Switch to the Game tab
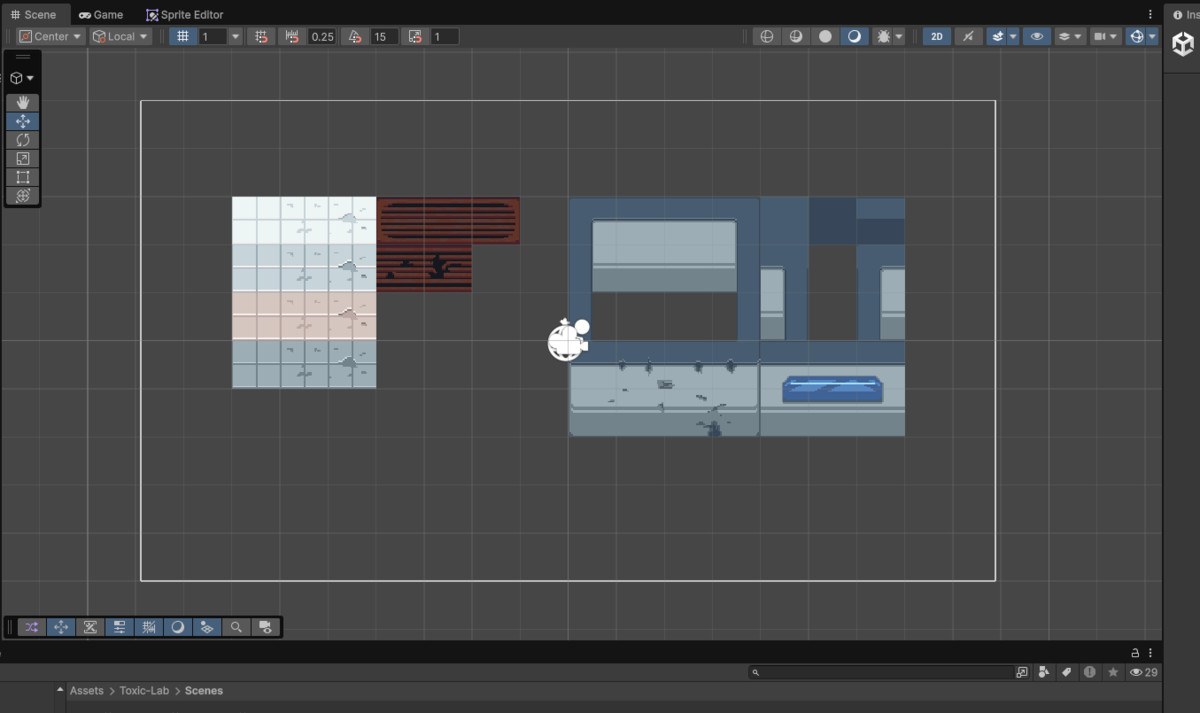 point(101,15)
